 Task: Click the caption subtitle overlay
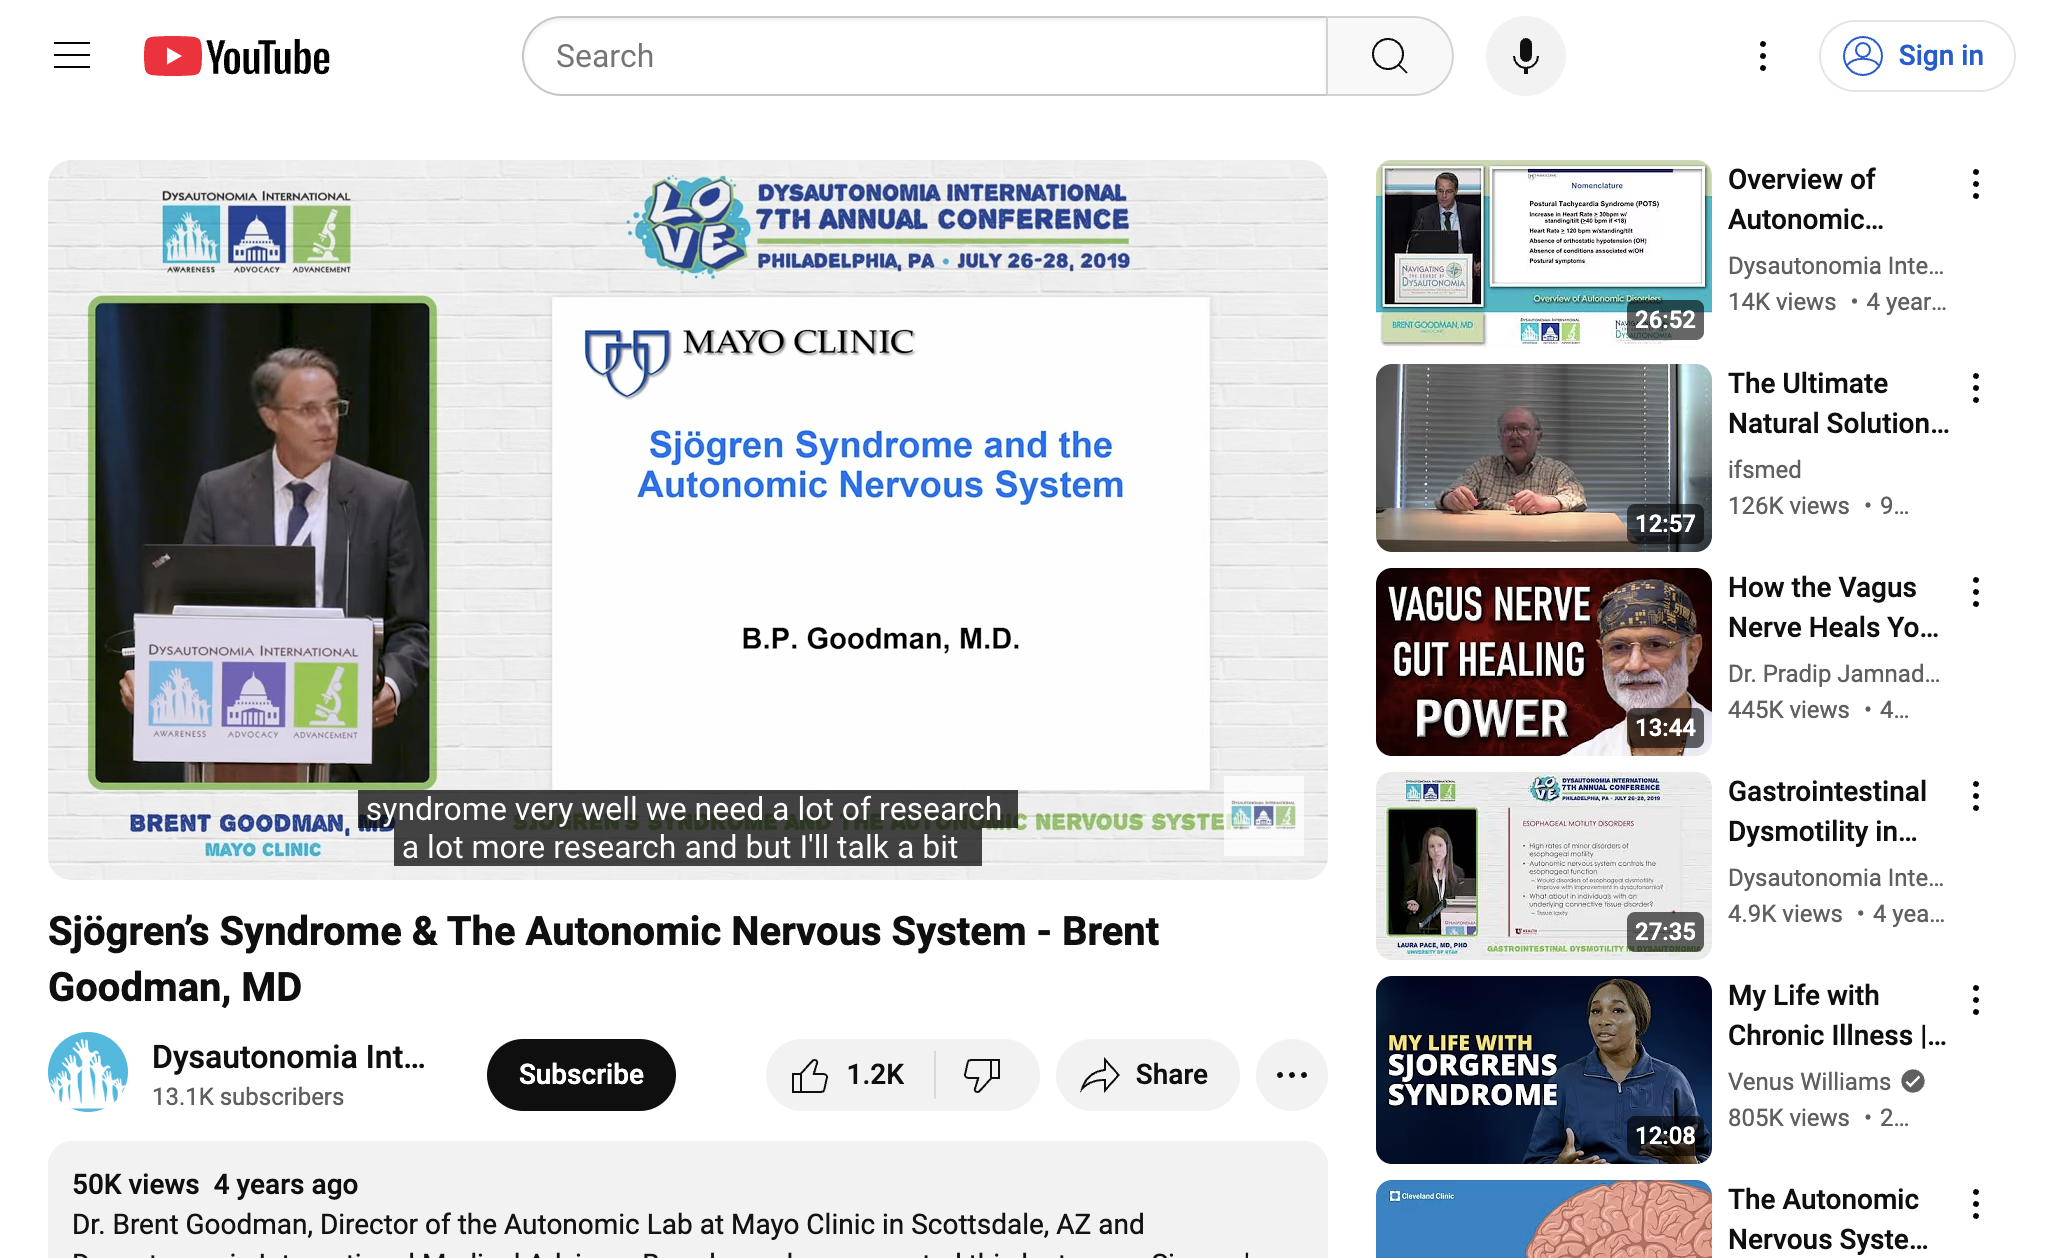688,828
